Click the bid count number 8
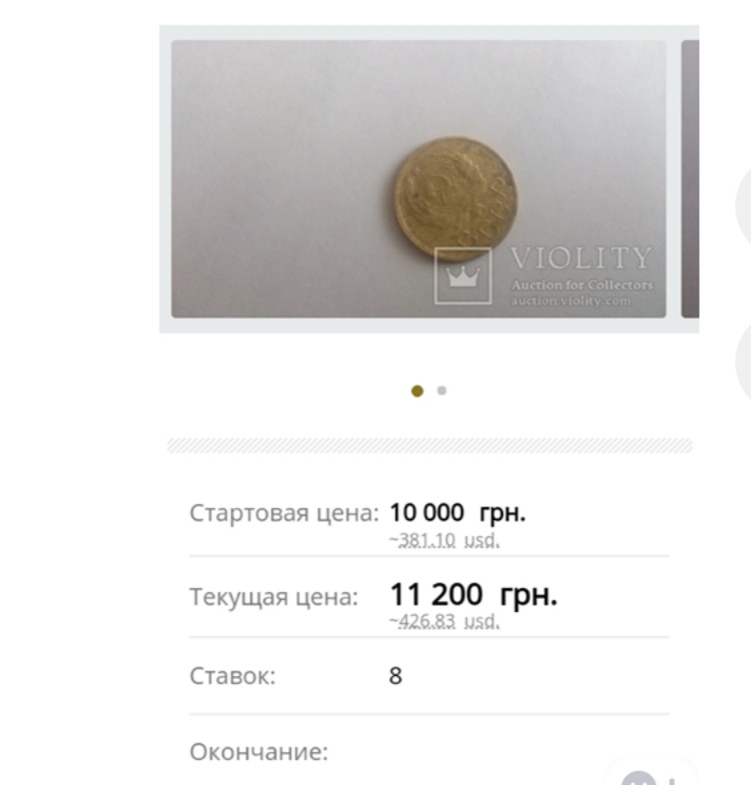This screenshot has width=751, height=785. click(395, 676)
